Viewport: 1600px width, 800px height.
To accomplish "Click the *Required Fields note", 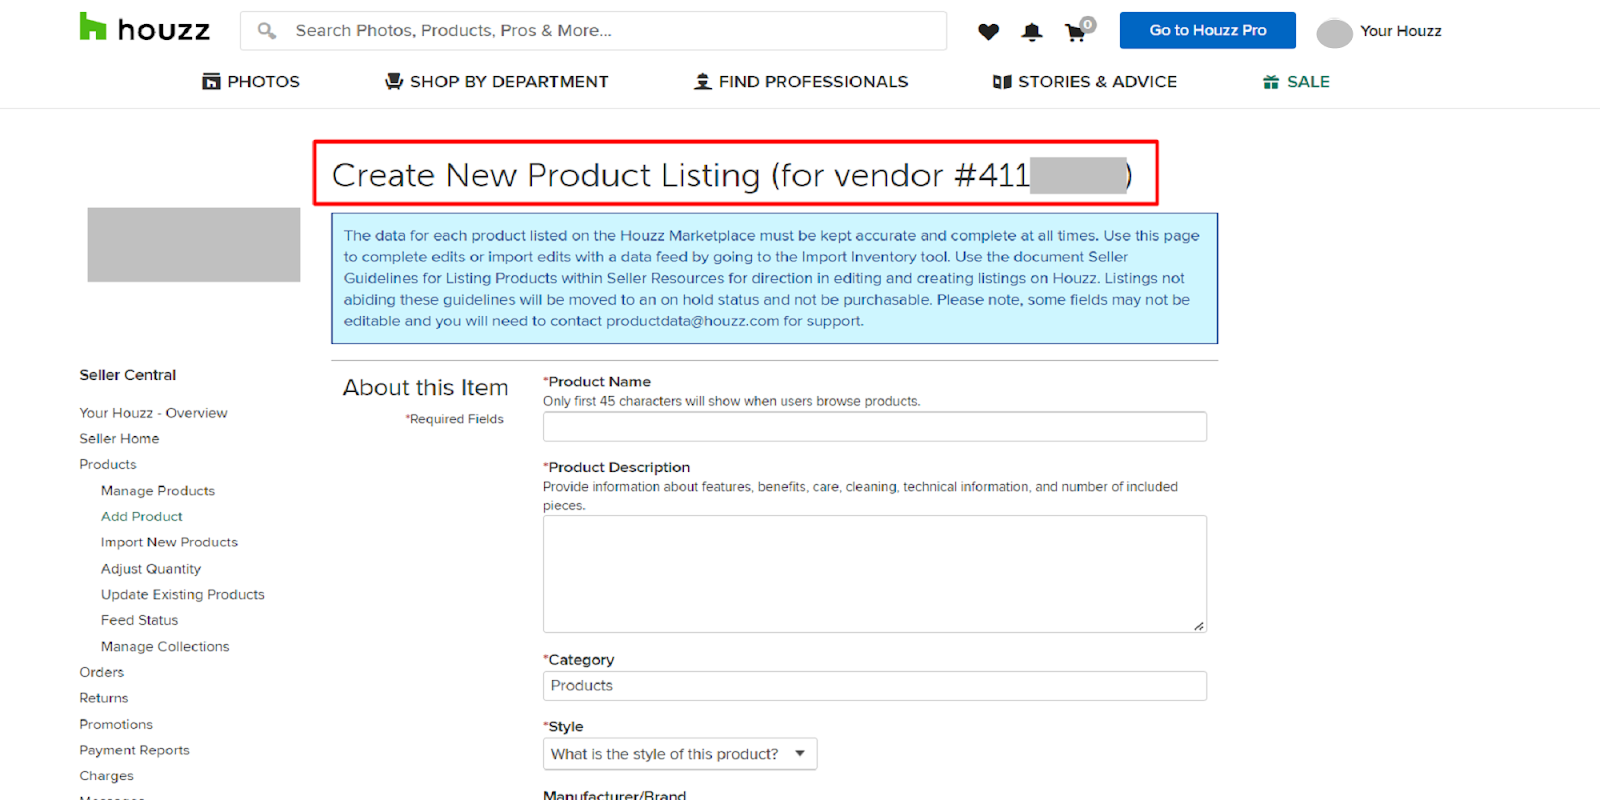I will [x=455, y=419].
